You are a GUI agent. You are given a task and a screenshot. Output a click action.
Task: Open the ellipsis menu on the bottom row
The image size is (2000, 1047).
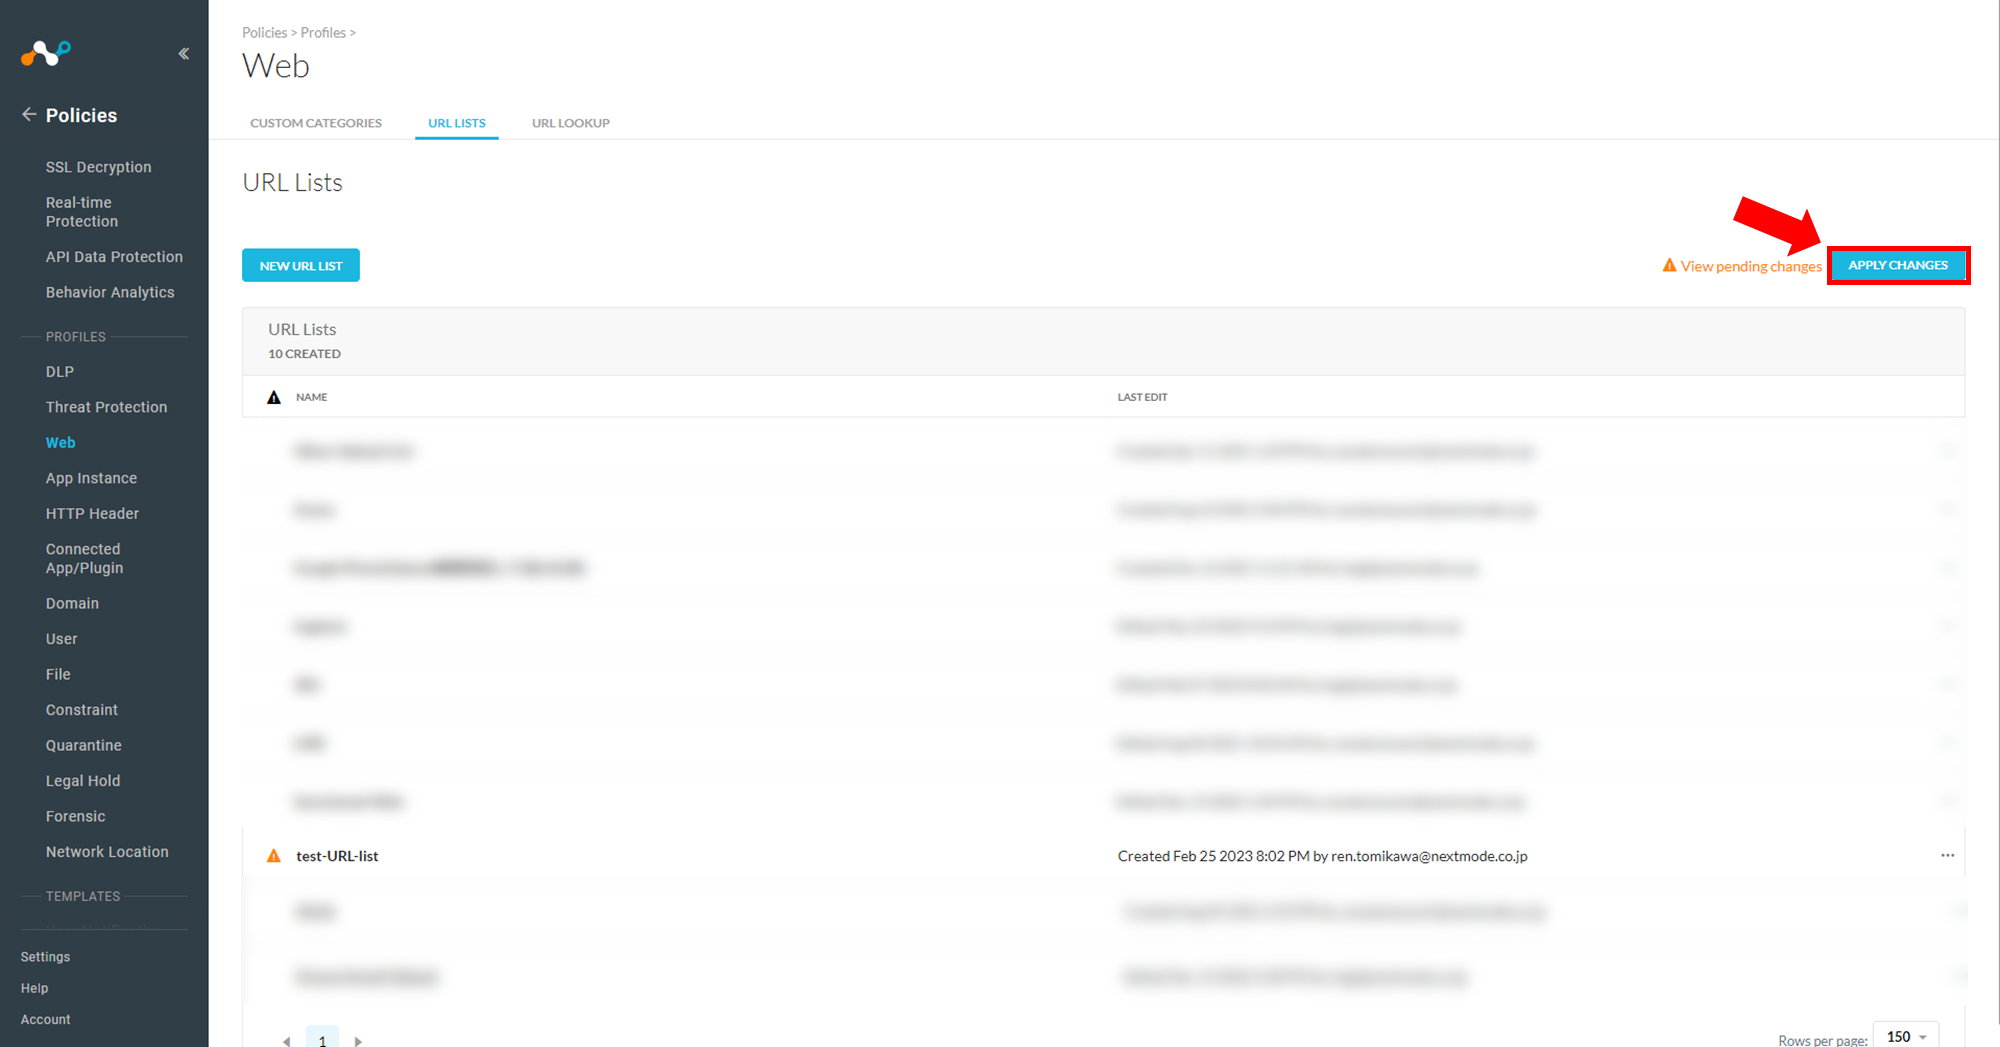click(1947, 977)
